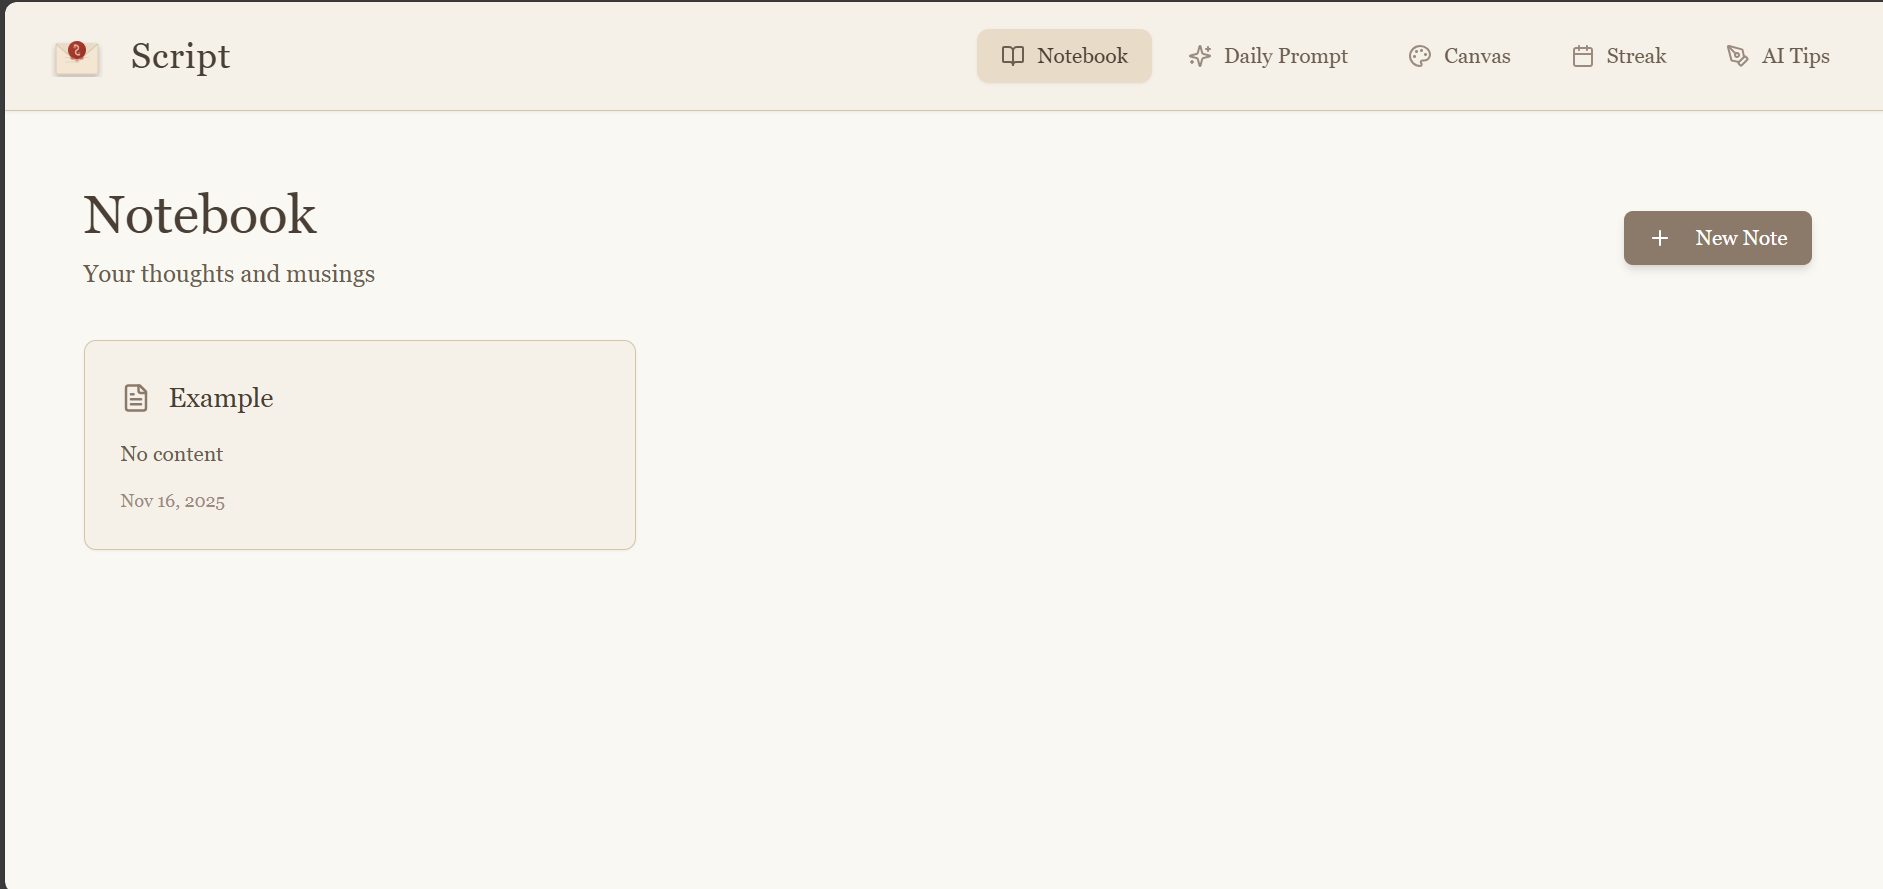Open the Streak tab
This screenshot has height=889, width=1883.
pos(1619,56)
